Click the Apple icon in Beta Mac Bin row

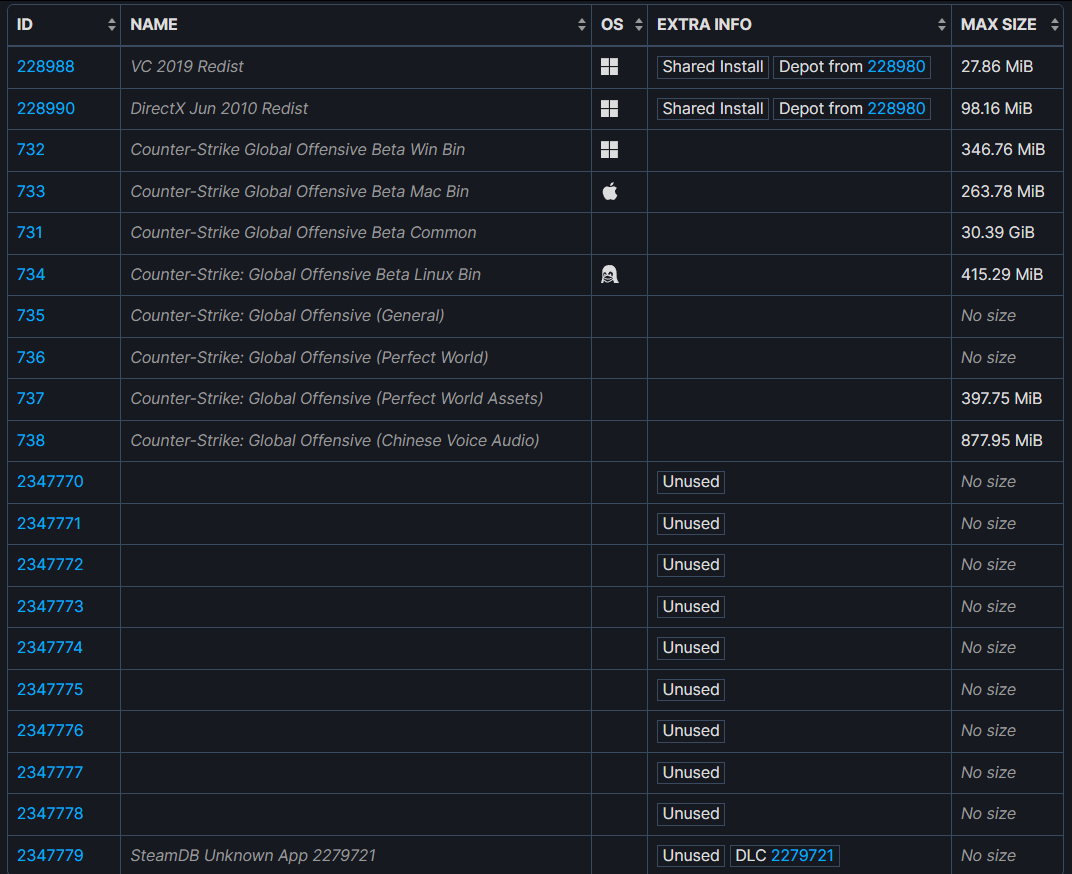610,191
